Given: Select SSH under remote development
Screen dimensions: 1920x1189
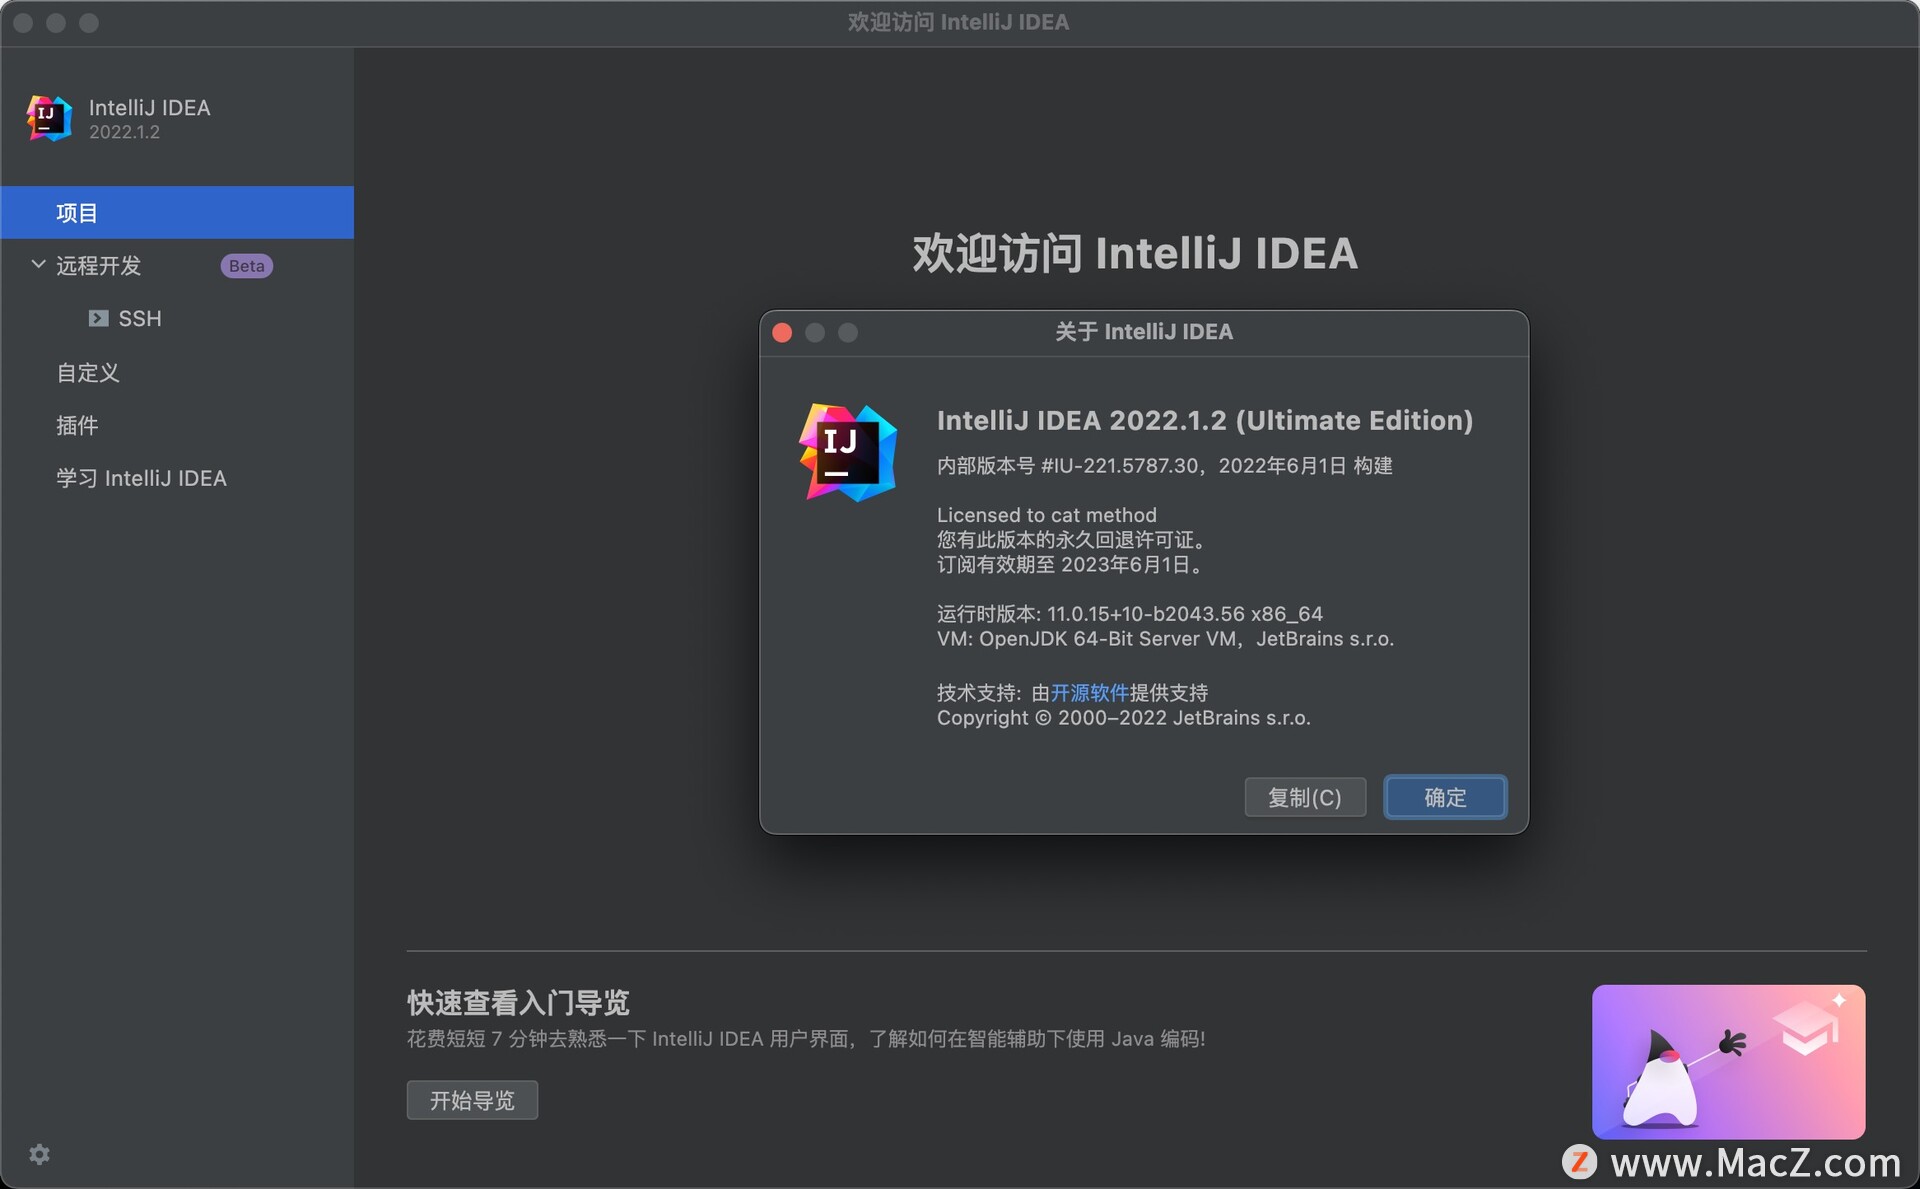Looking at the screenshot, I should point(139,318).
